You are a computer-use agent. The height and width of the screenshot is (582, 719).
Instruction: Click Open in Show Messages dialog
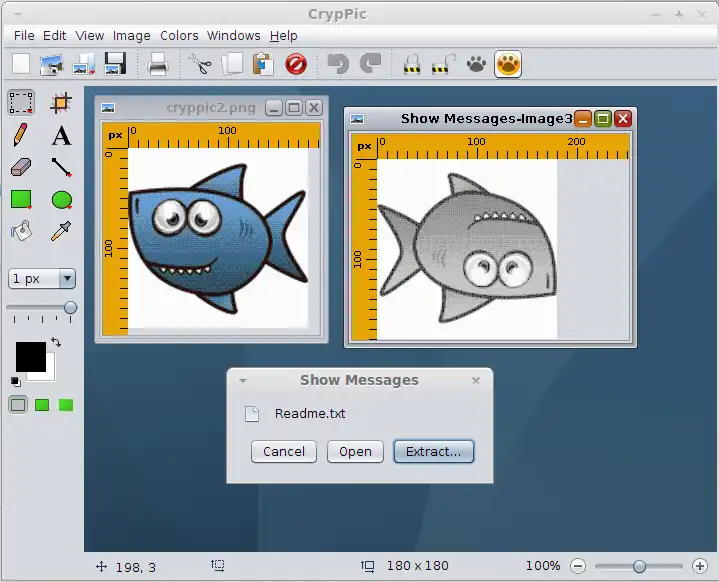pyautogui.click(x=355, y=452)
